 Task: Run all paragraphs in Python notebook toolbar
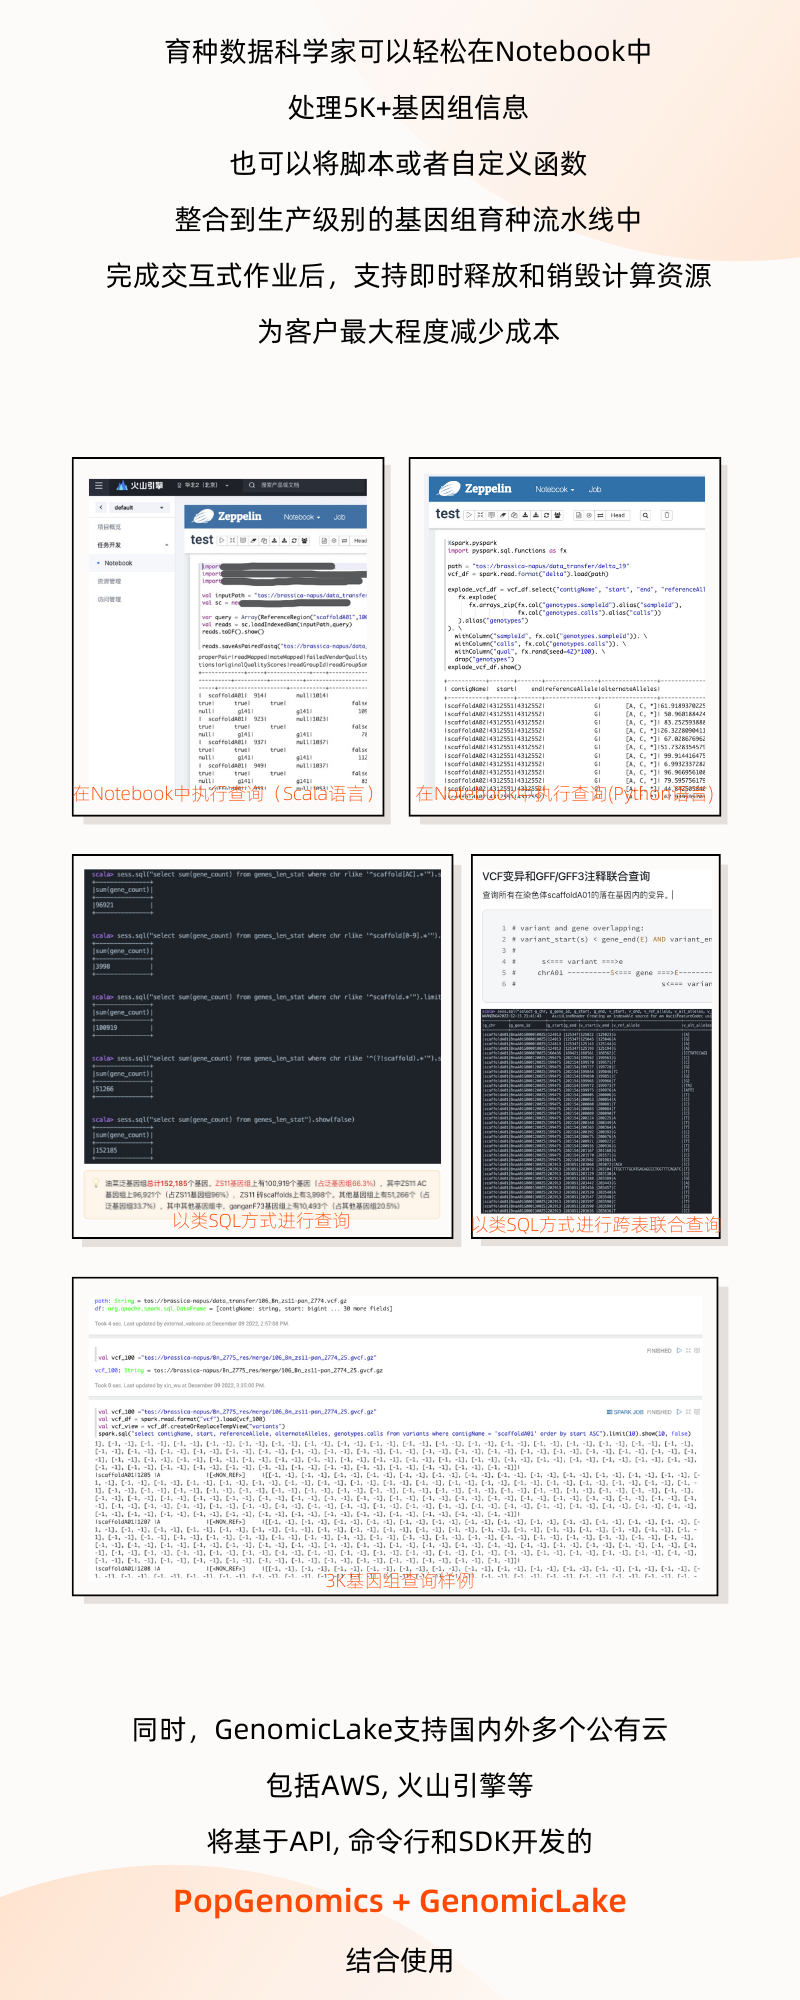470,515
